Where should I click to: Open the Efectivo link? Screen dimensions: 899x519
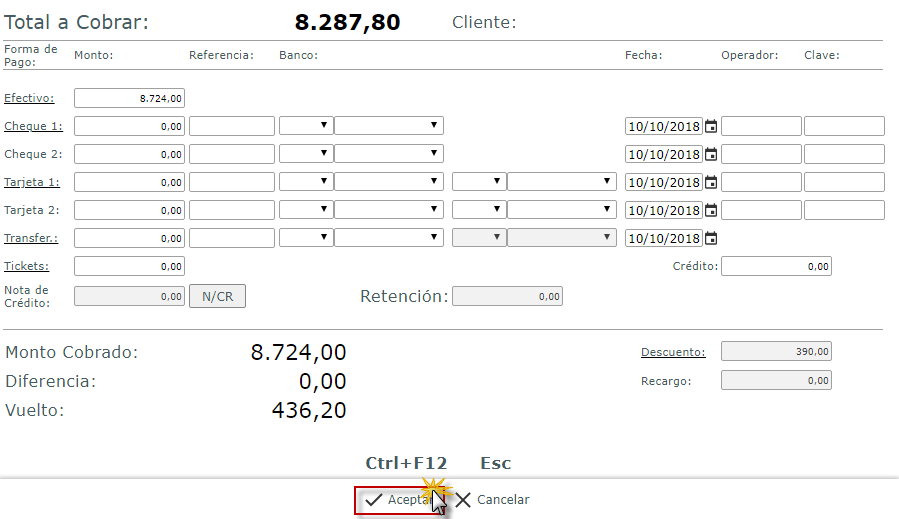click(29, 98)
